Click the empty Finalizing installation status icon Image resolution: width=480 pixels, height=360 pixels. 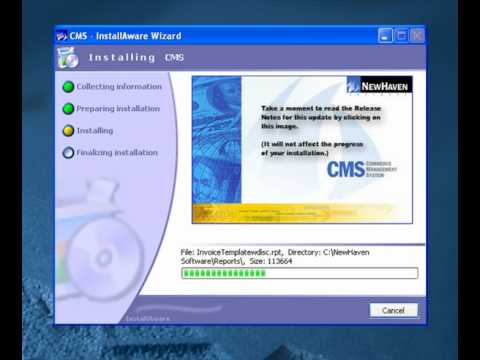tap(68, 153)
